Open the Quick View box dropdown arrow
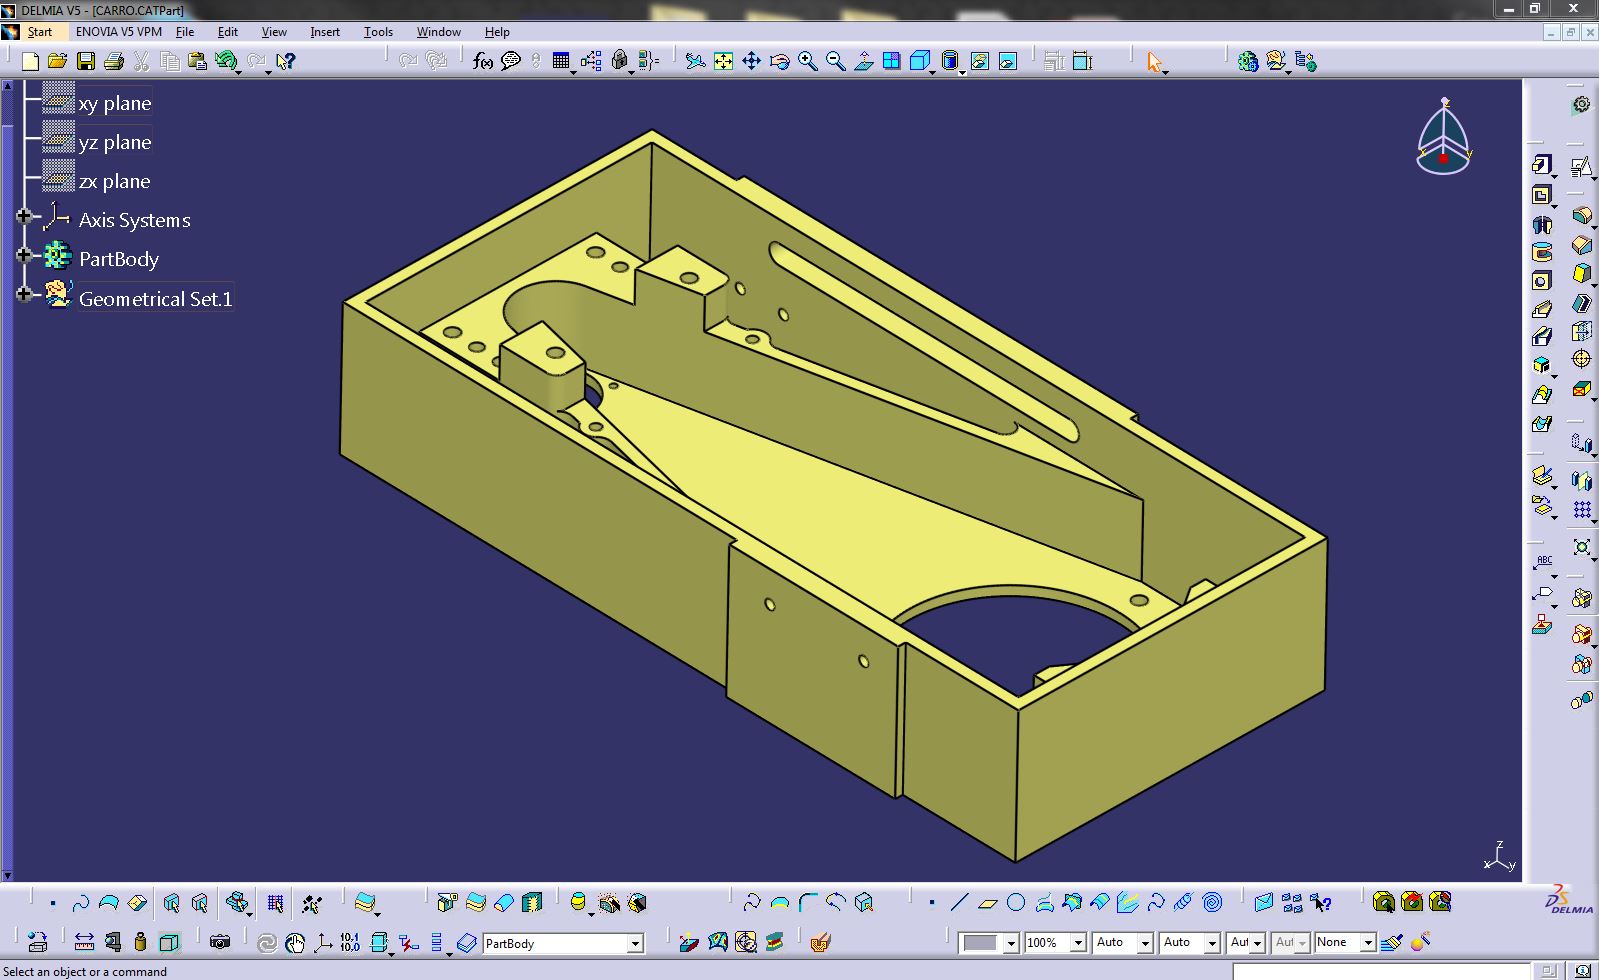This screenshot has height=980, width=1599. coord(932,72)
